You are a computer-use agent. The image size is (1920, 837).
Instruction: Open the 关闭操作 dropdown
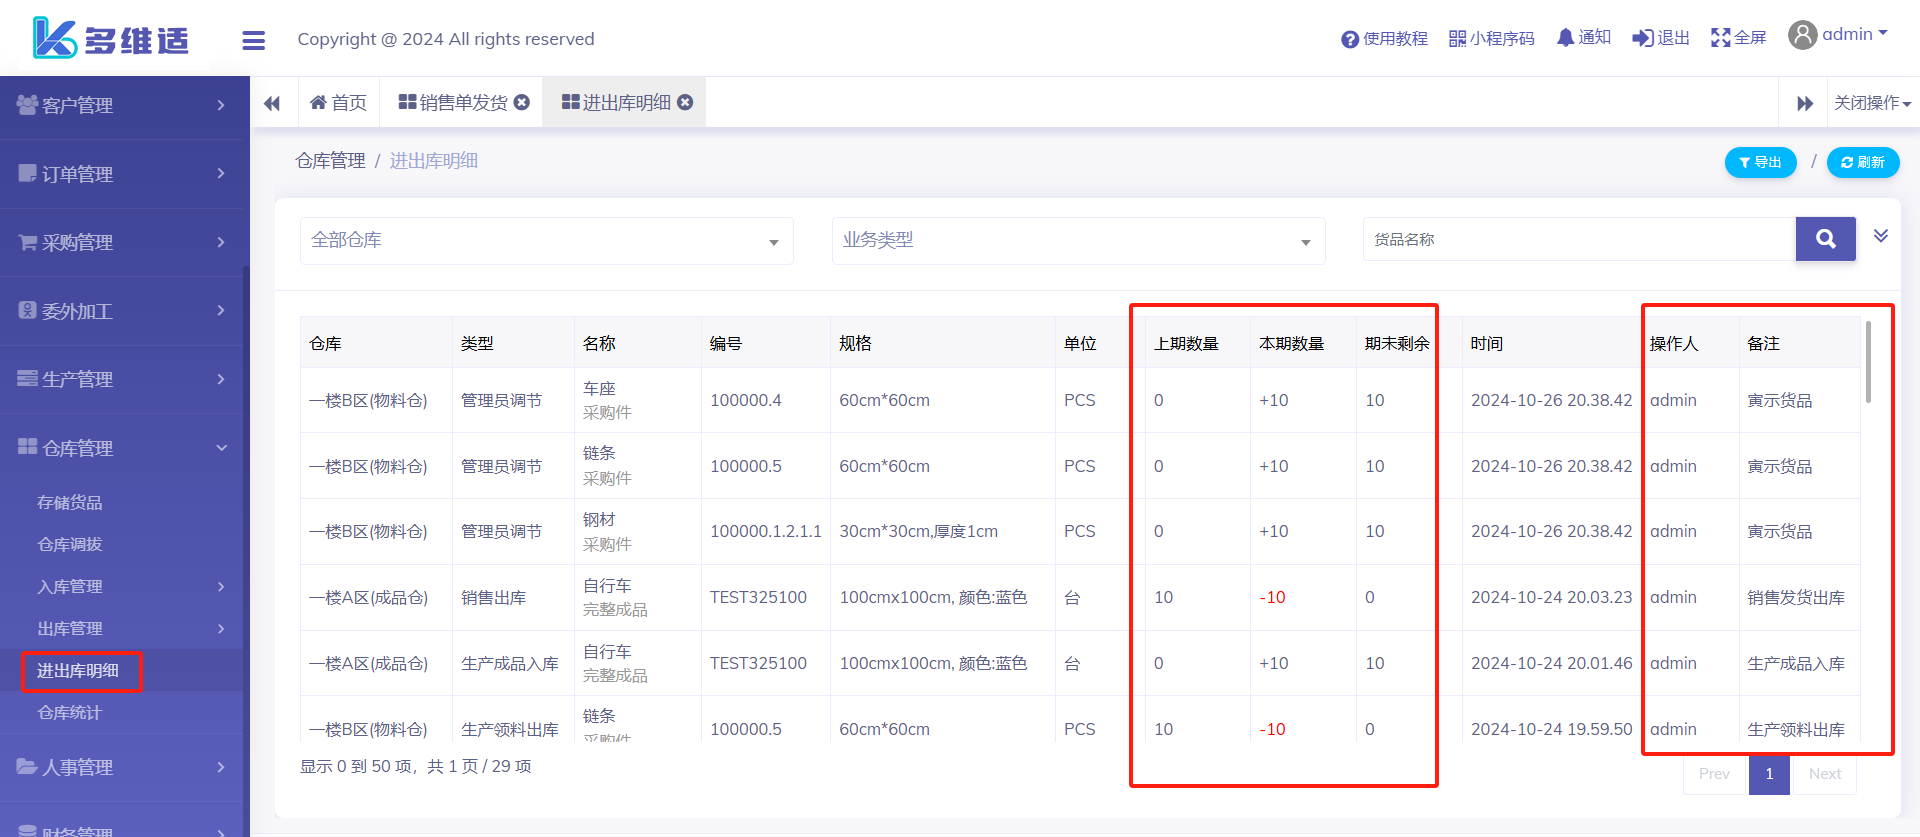[1871, 103]
